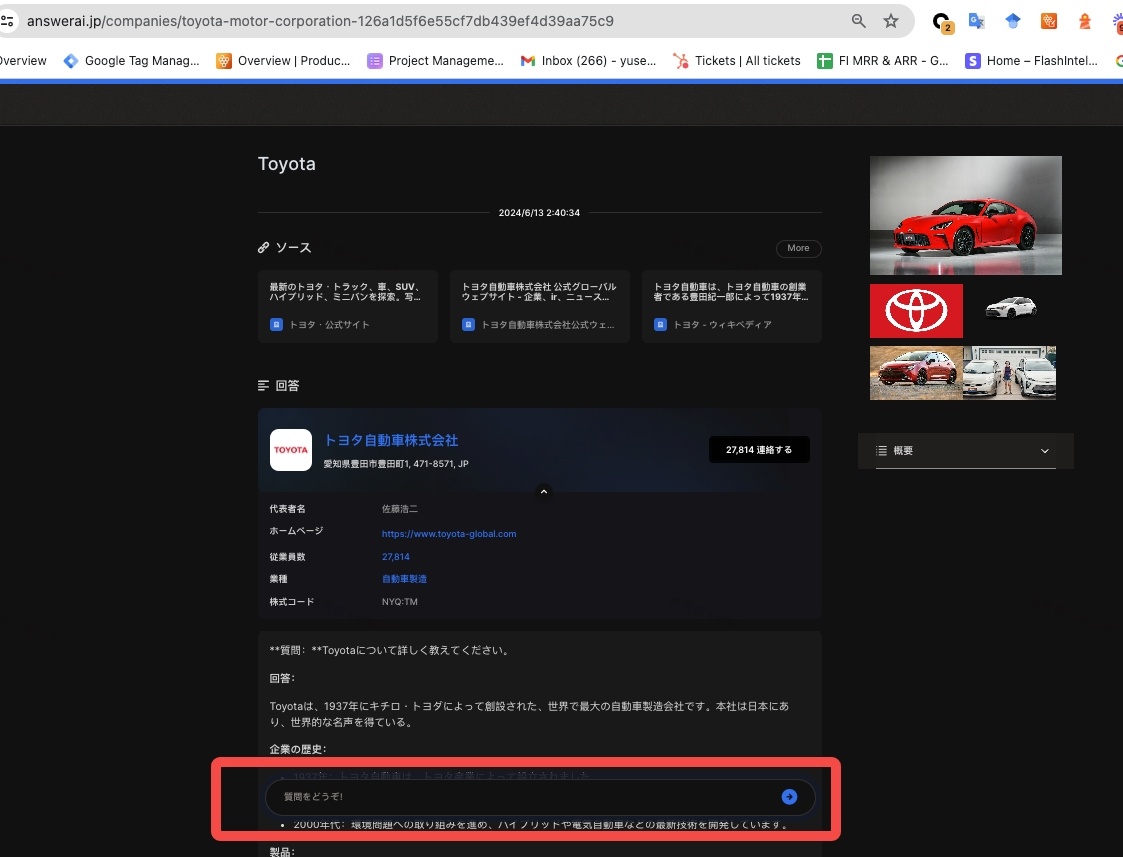Screen dimensions: 1123x857
Task: Open the Home – FlashIntel bookmark
Action: pyautogui.click(x=1031, y=61)
